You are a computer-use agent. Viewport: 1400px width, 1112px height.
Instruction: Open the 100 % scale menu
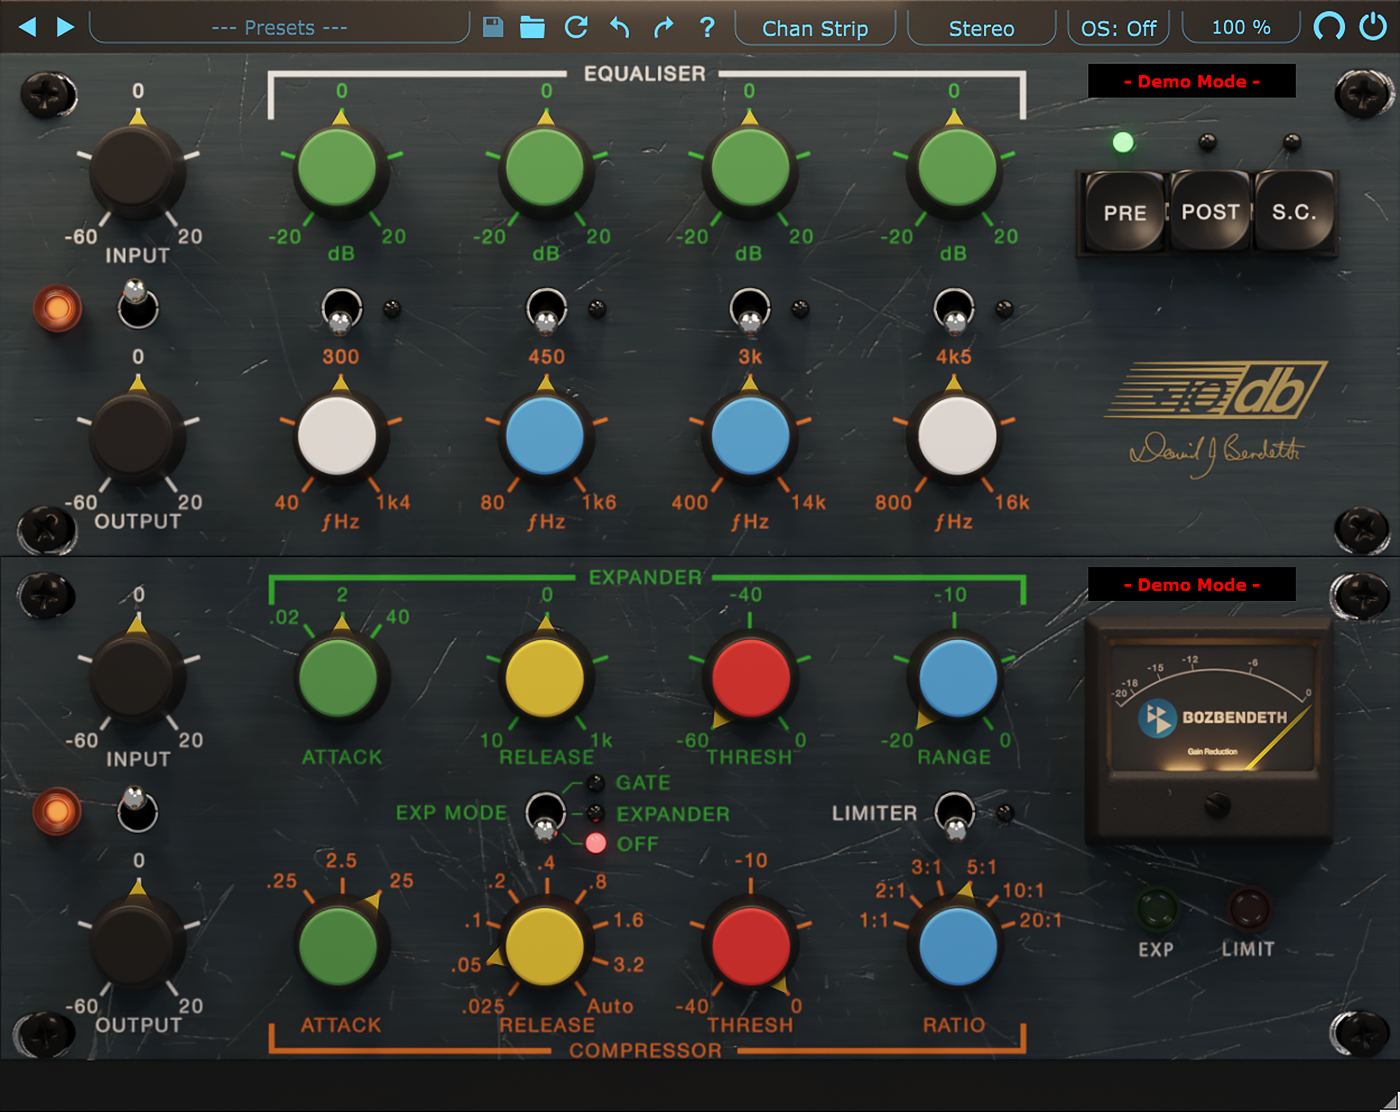pyautogui.click(x=1240, y=28)
